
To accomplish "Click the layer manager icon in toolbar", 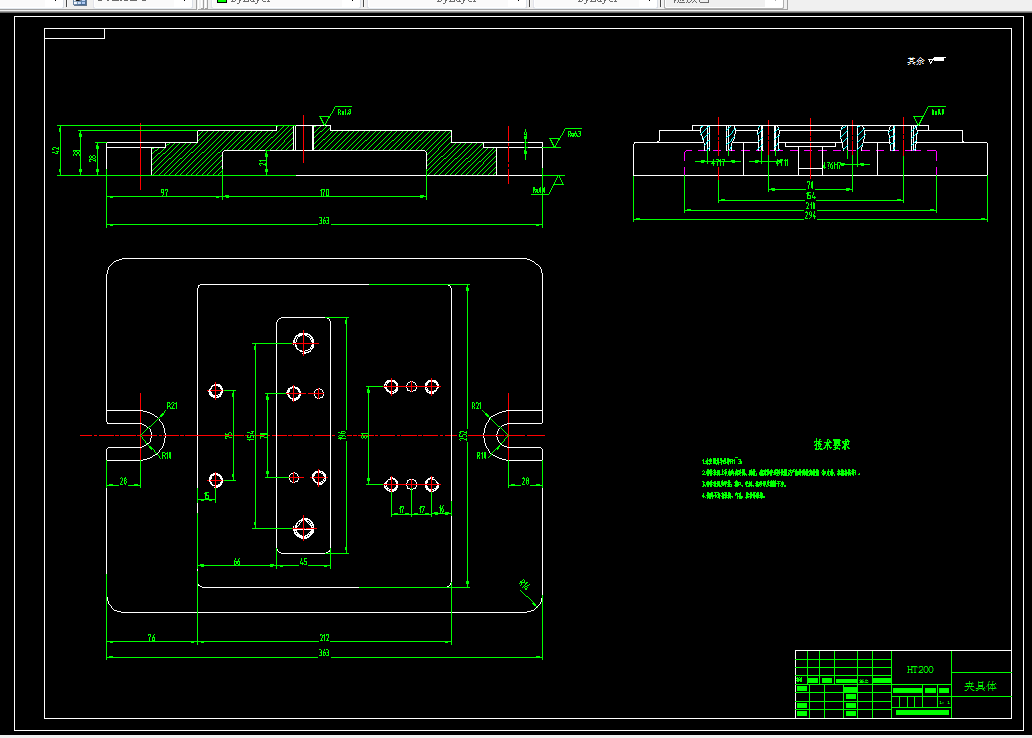I will [x=79, y=2].
